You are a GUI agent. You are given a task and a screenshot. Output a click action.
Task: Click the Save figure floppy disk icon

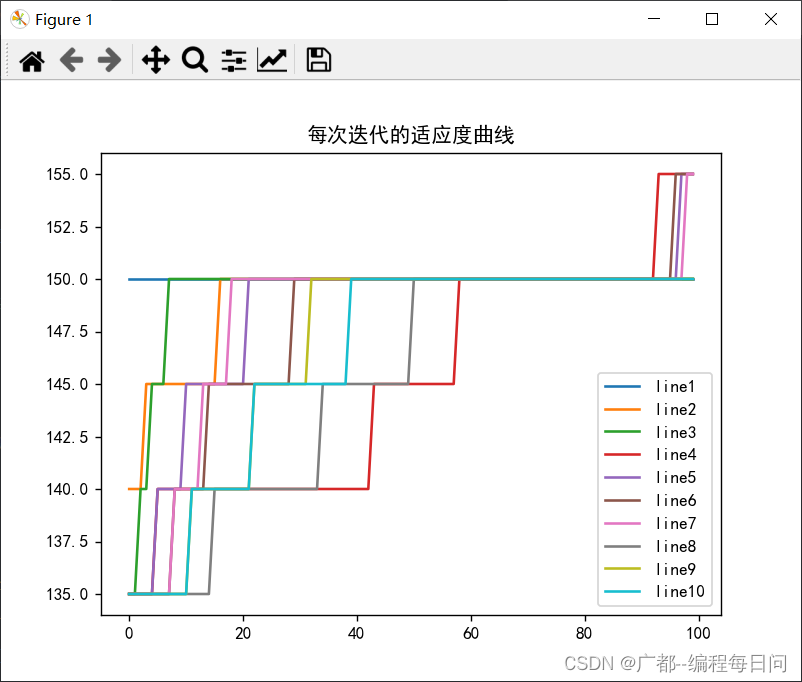pyautogui.click(x=317, y=61)
